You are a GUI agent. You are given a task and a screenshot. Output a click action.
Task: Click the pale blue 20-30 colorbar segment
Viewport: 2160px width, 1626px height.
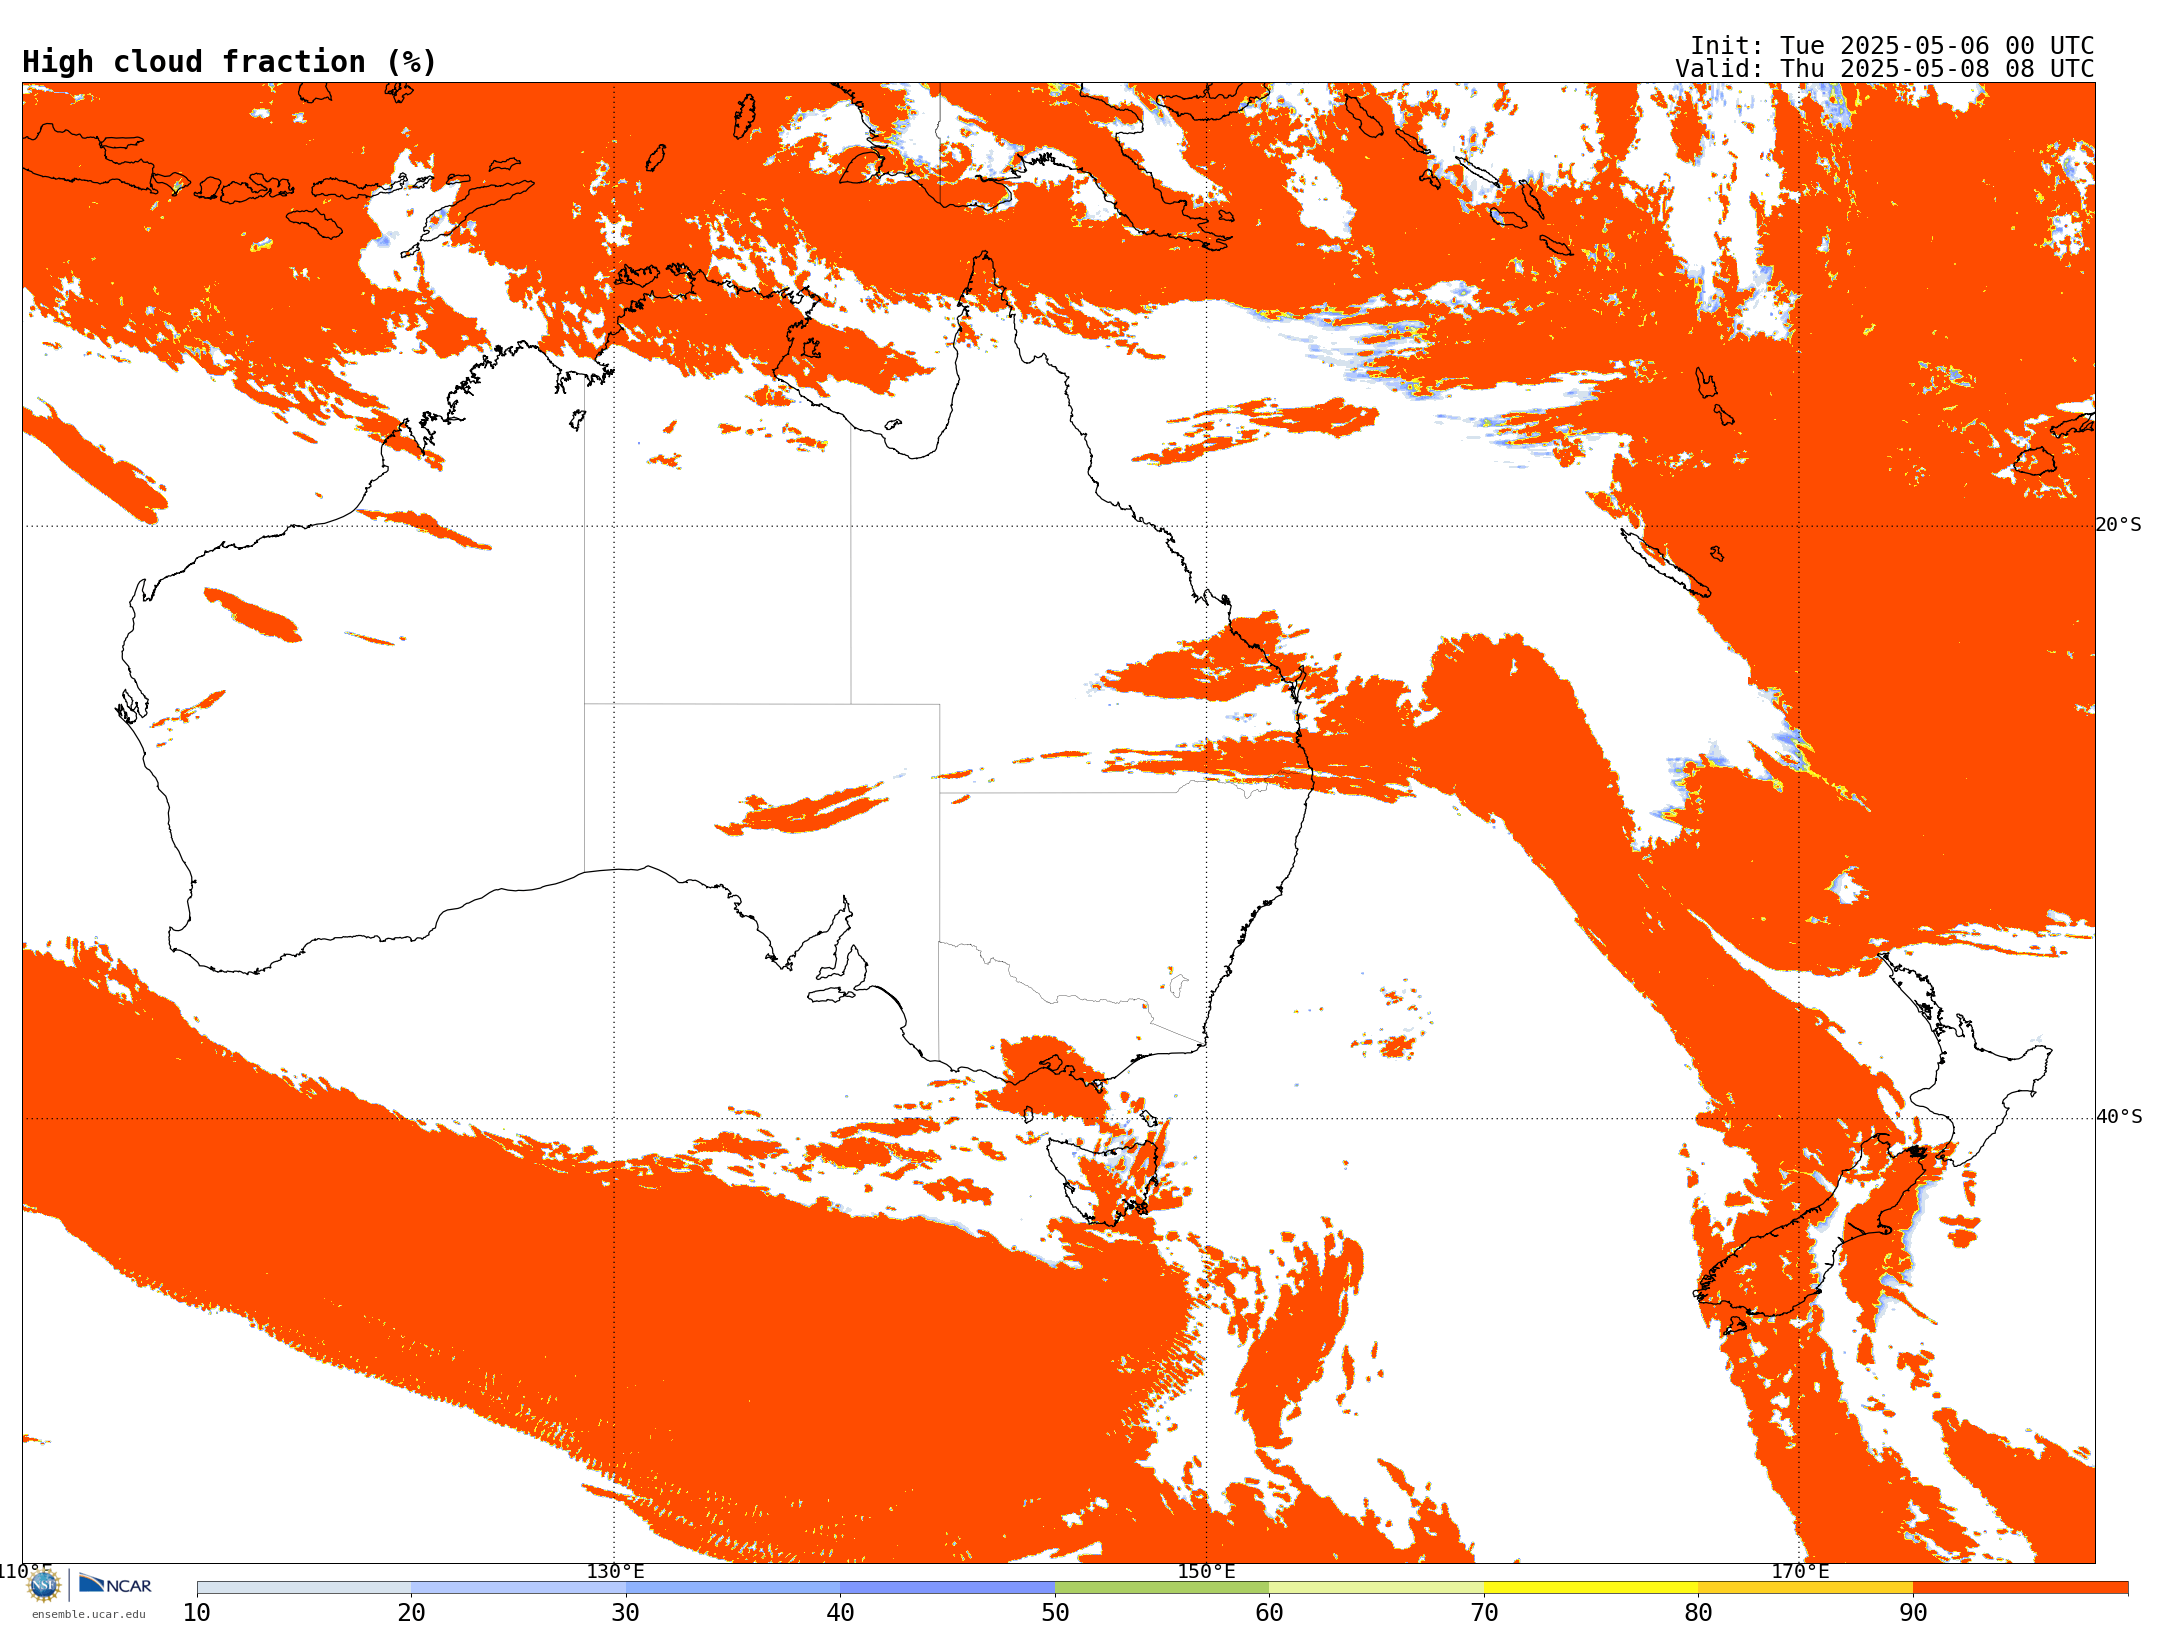coord(518,1588)
